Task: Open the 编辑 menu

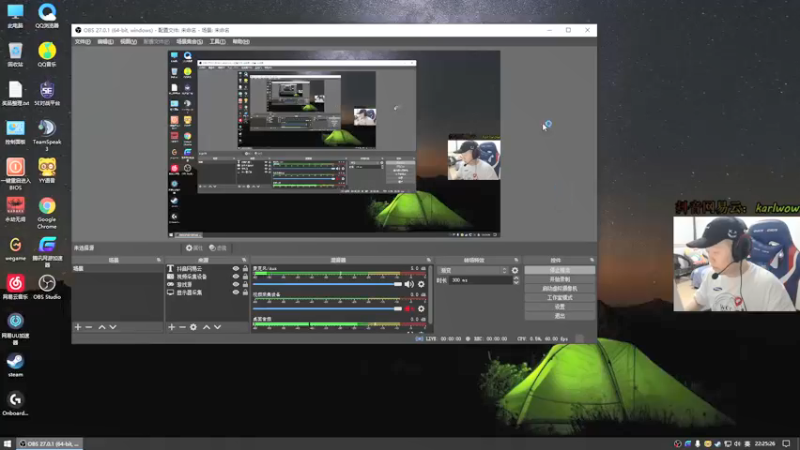Action: tap(105, 42)
